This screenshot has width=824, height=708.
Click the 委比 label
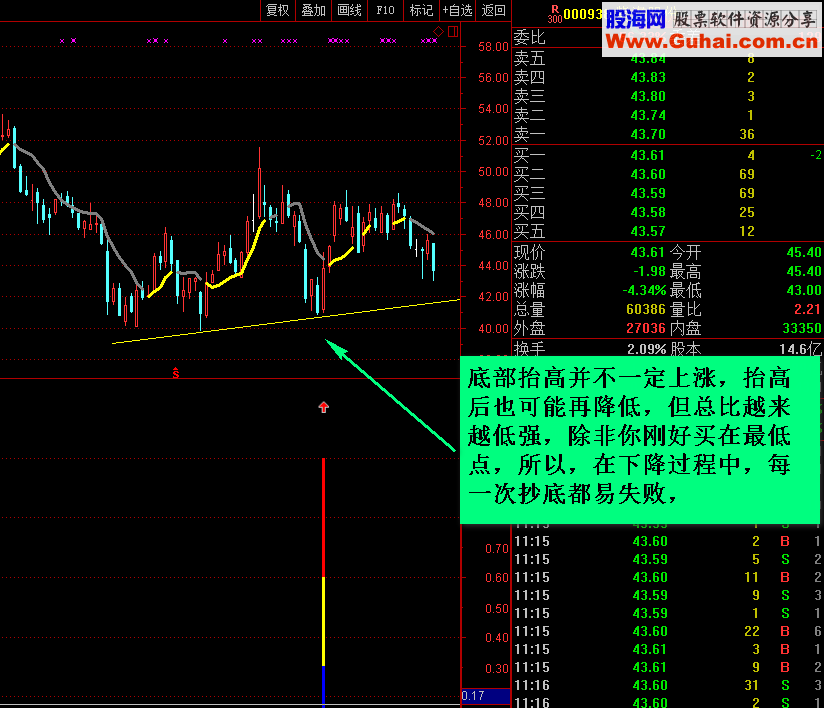coord(529,37)
